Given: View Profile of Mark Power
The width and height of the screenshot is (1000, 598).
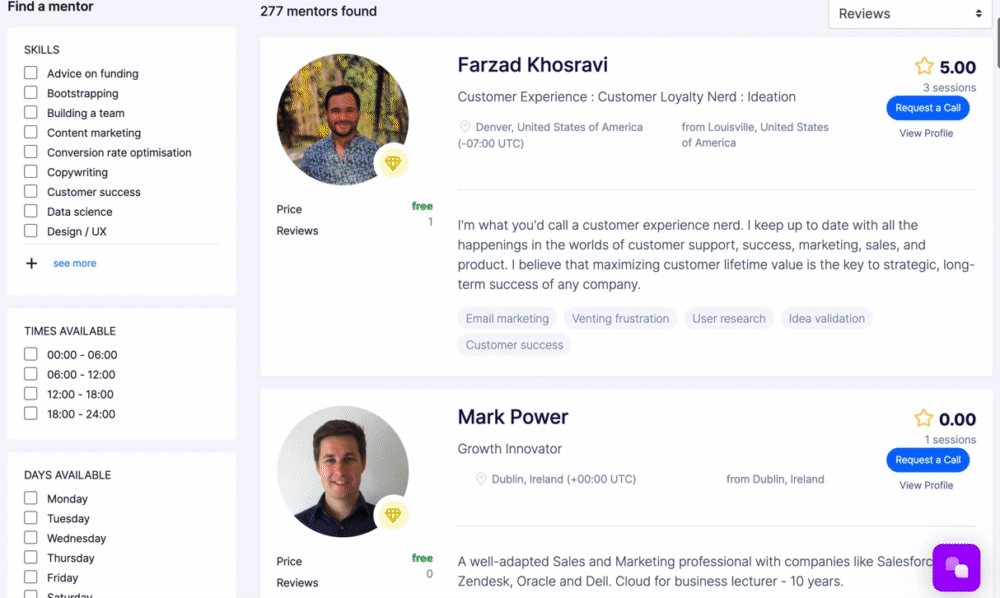Looking at the screenshot, I should coord(926,485).
